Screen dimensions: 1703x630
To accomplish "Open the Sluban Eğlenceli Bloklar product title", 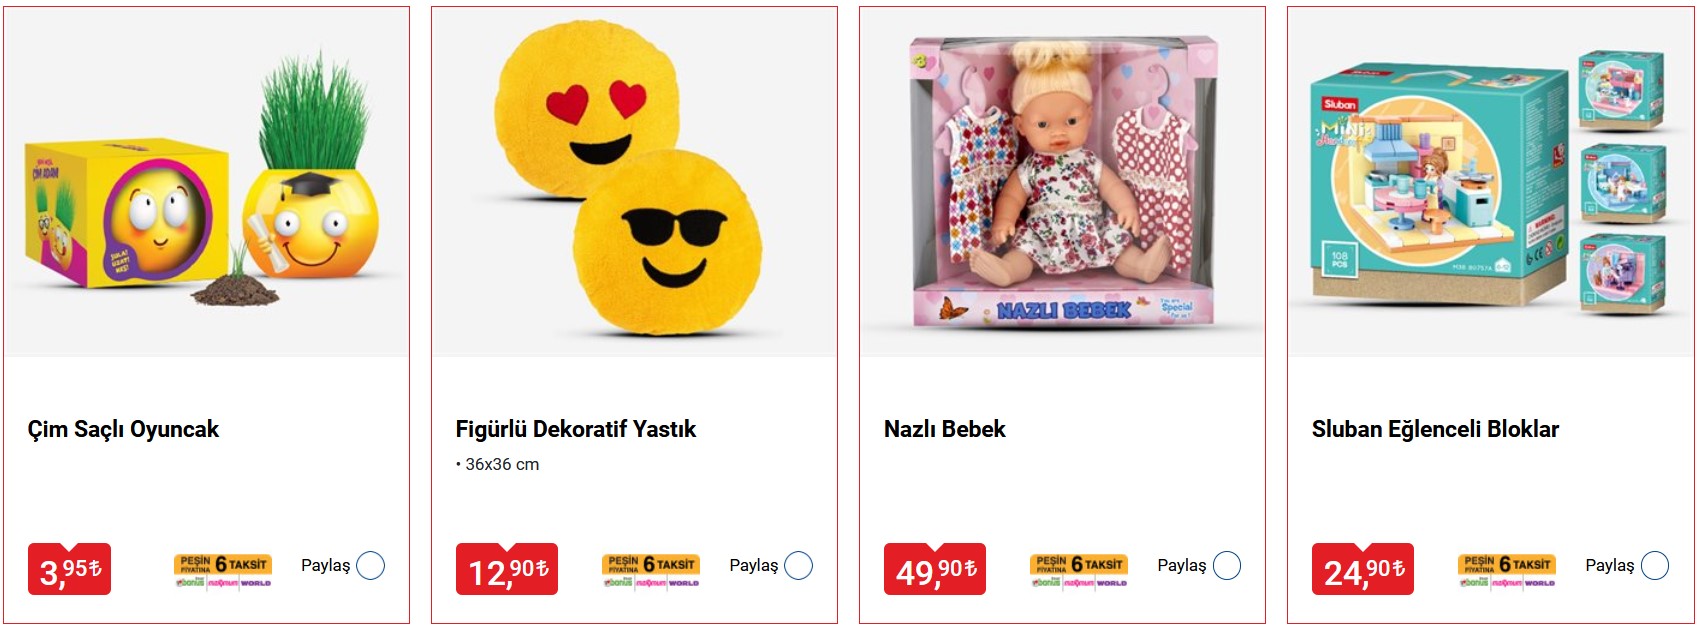I will click(1435, 429).
